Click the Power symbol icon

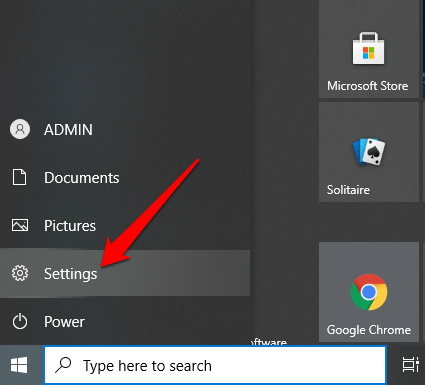click(20, 321)
